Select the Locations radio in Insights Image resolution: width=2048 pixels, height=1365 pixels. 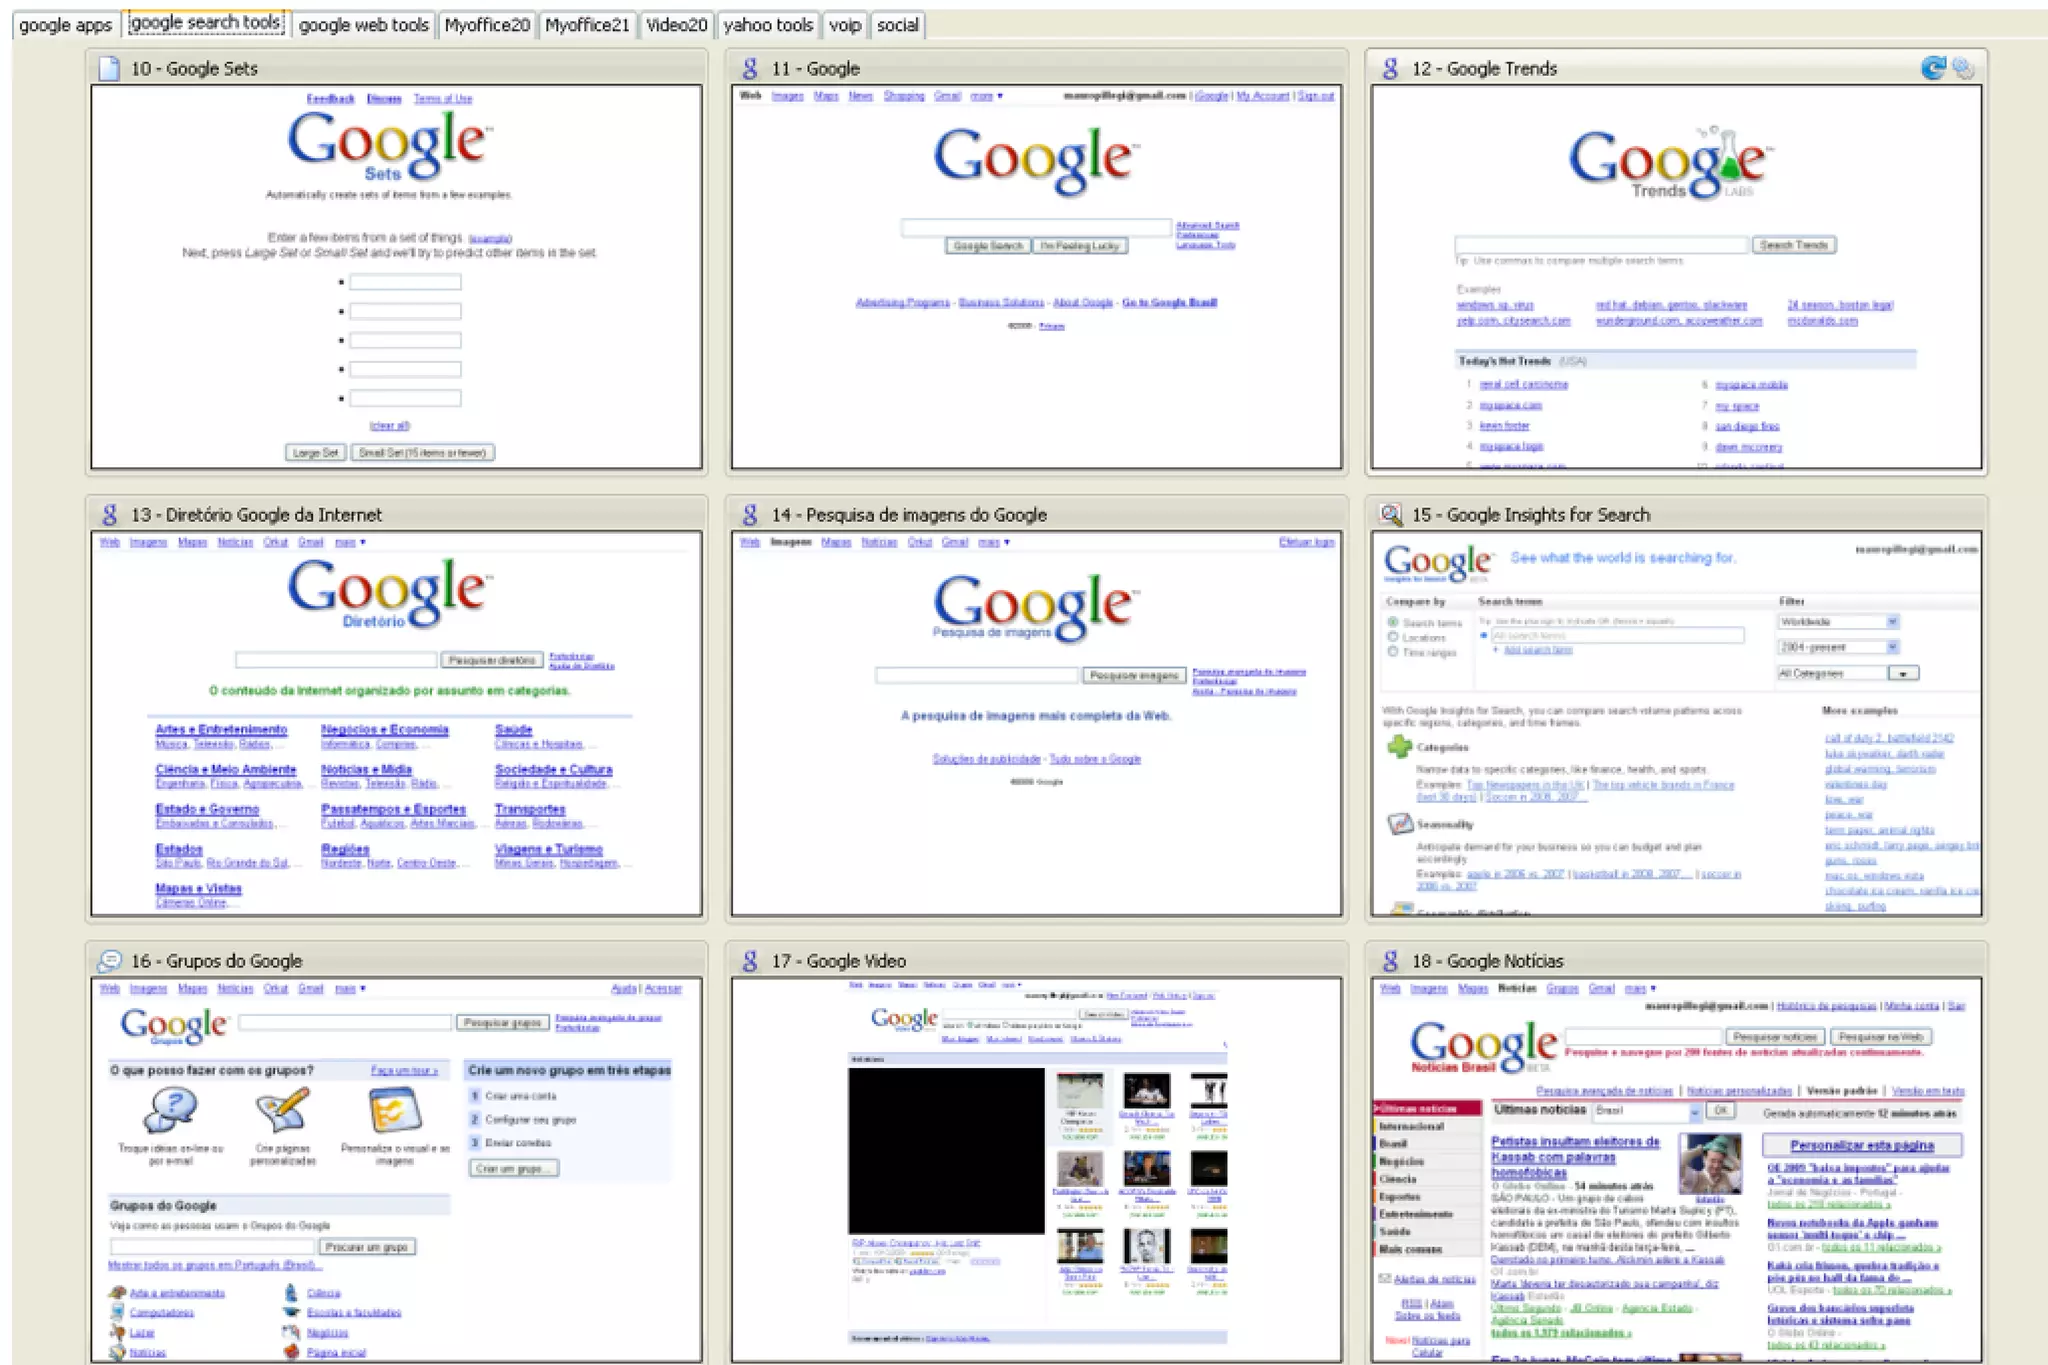1392,637
